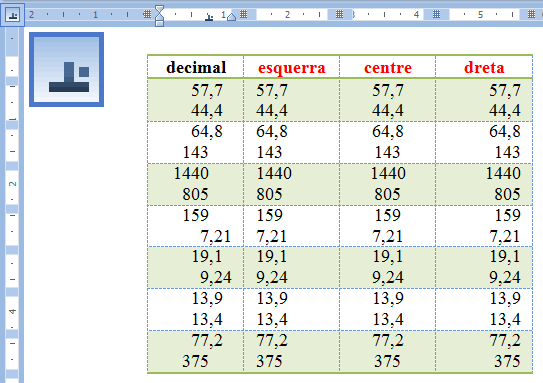
Task: Click the '4' mark on the vertical ruler
Action: (12, 312)
